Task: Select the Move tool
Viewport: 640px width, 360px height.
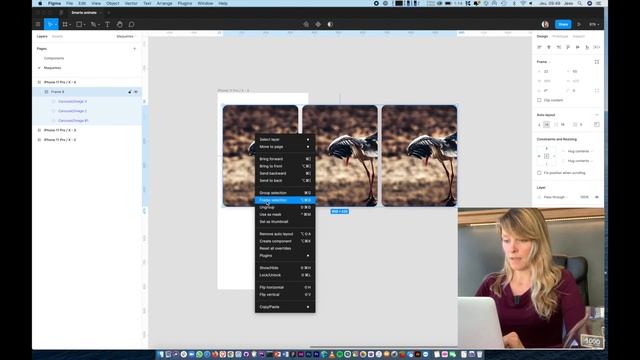Action: pyautogui.click(x=50, y=24)
